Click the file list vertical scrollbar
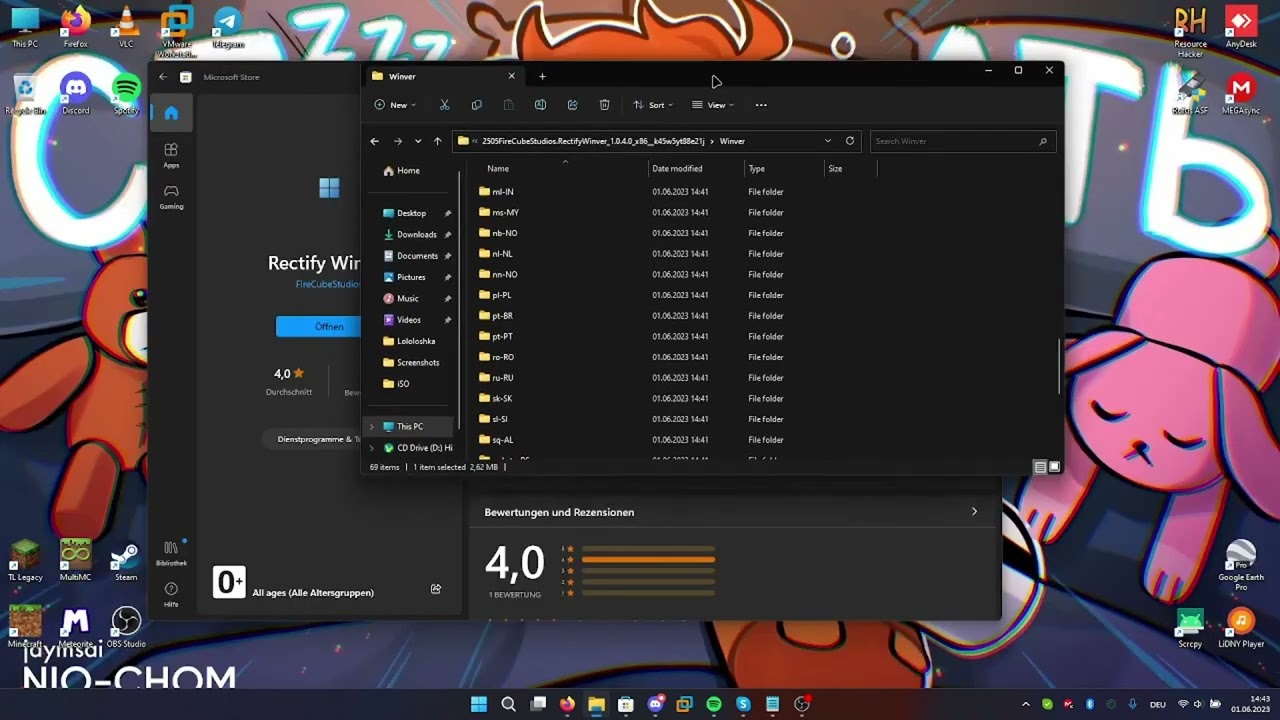 point(1059,366)
